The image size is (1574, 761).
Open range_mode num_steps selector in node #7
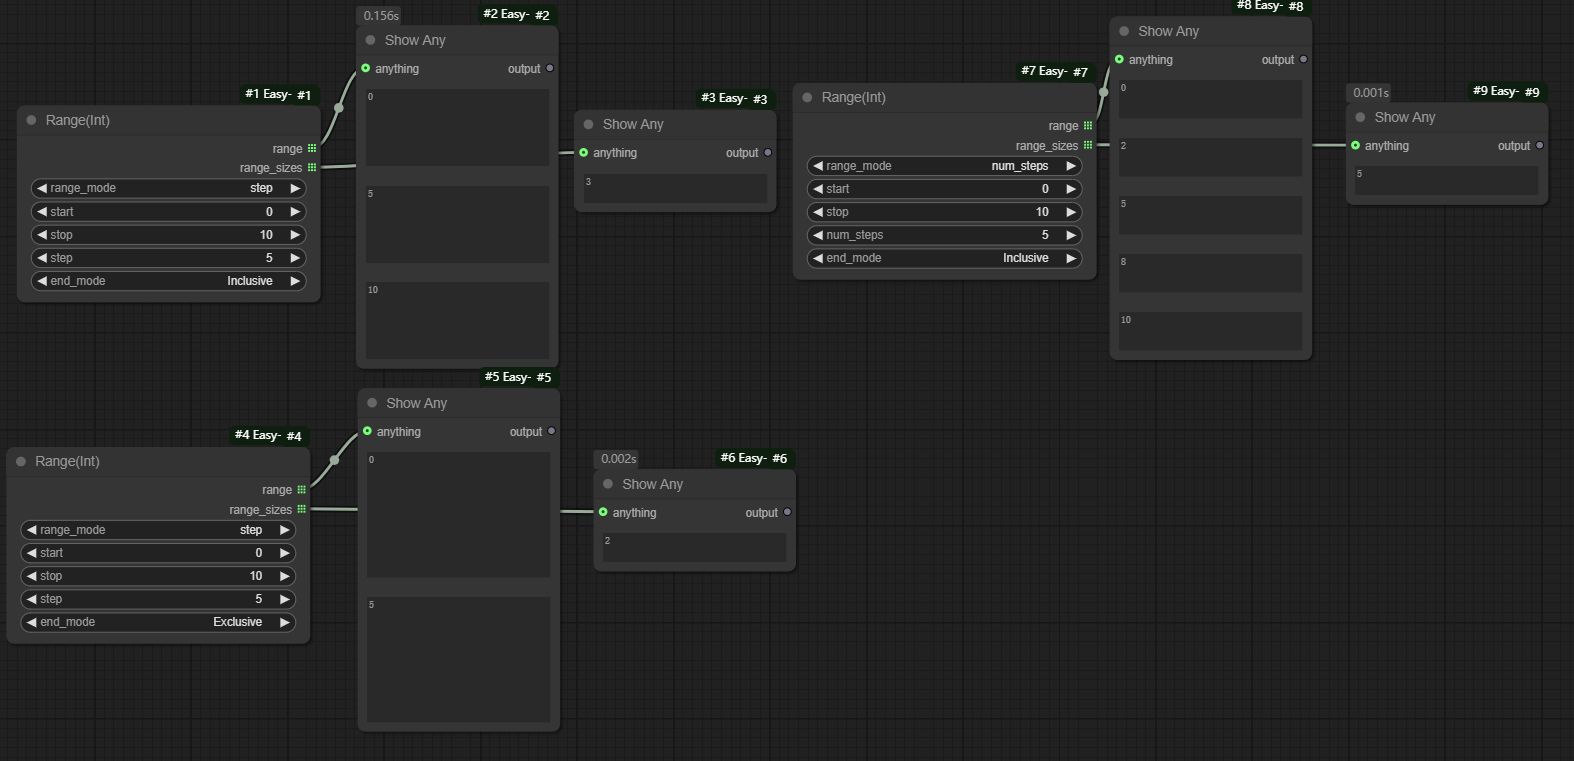[944, 166]
